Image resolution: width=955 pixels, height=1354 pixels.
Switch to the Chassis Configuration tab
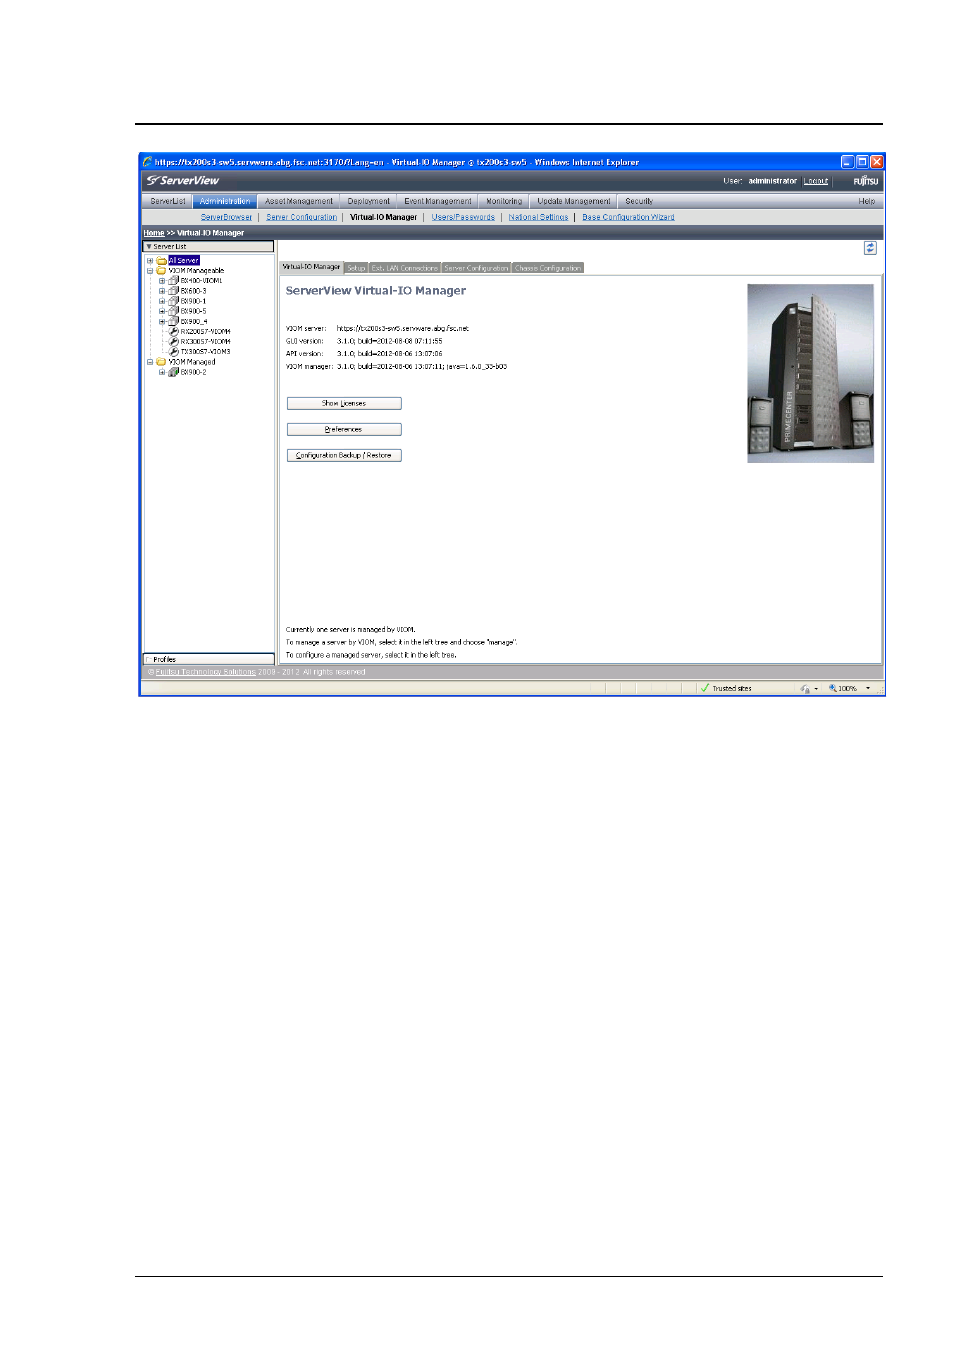tap(548, 268)
